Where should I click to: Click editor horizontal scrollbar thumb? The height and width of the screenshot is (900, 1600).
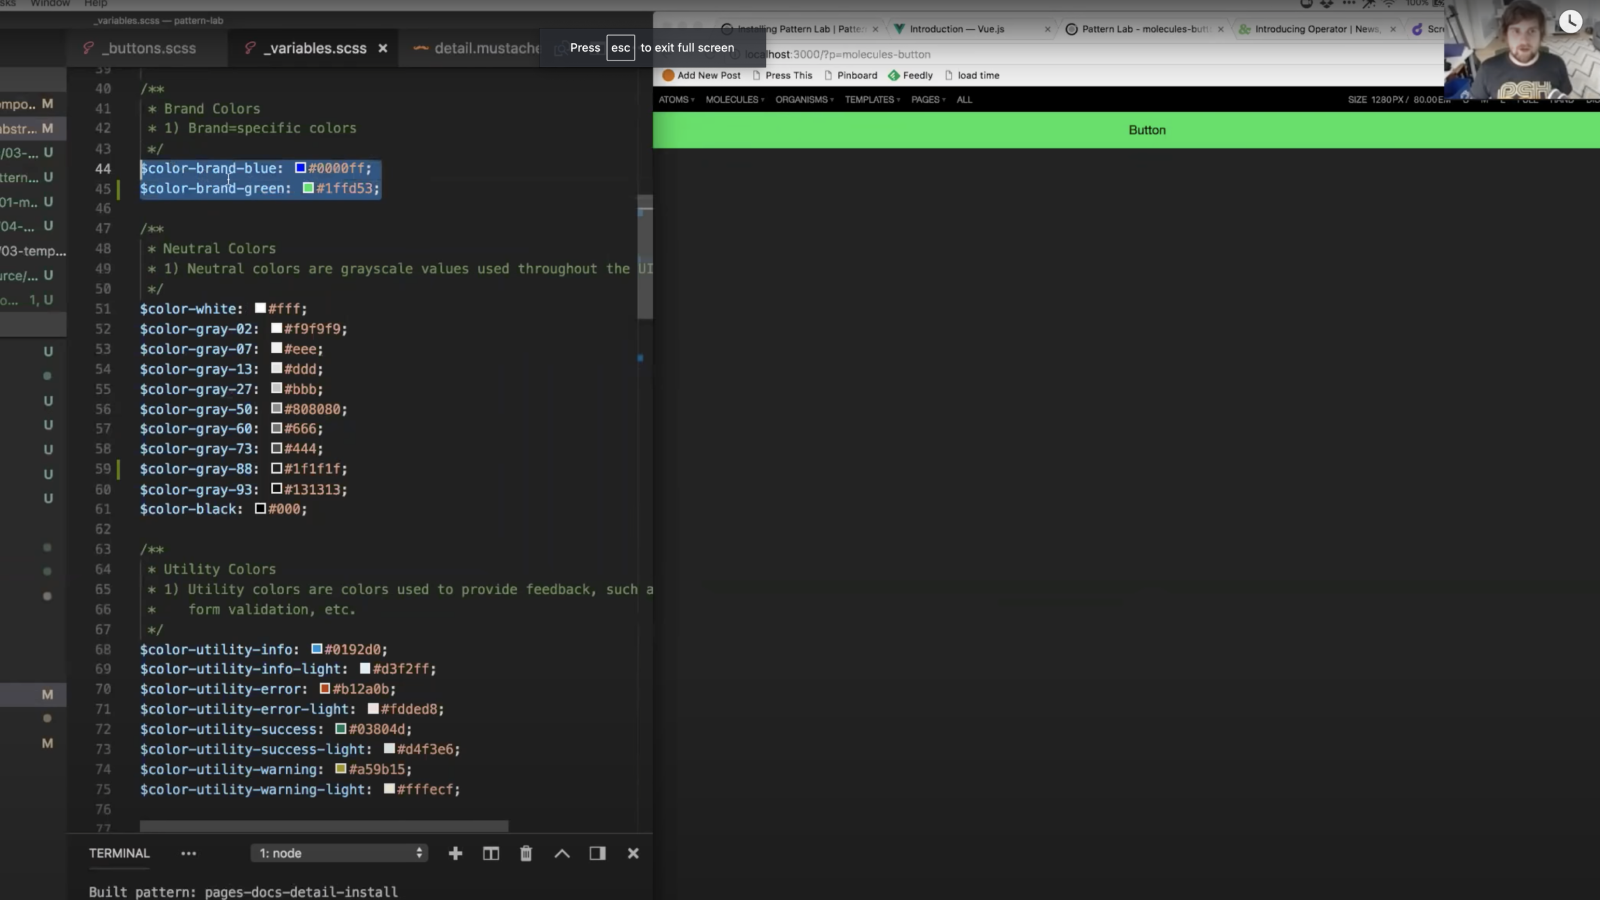324,826
